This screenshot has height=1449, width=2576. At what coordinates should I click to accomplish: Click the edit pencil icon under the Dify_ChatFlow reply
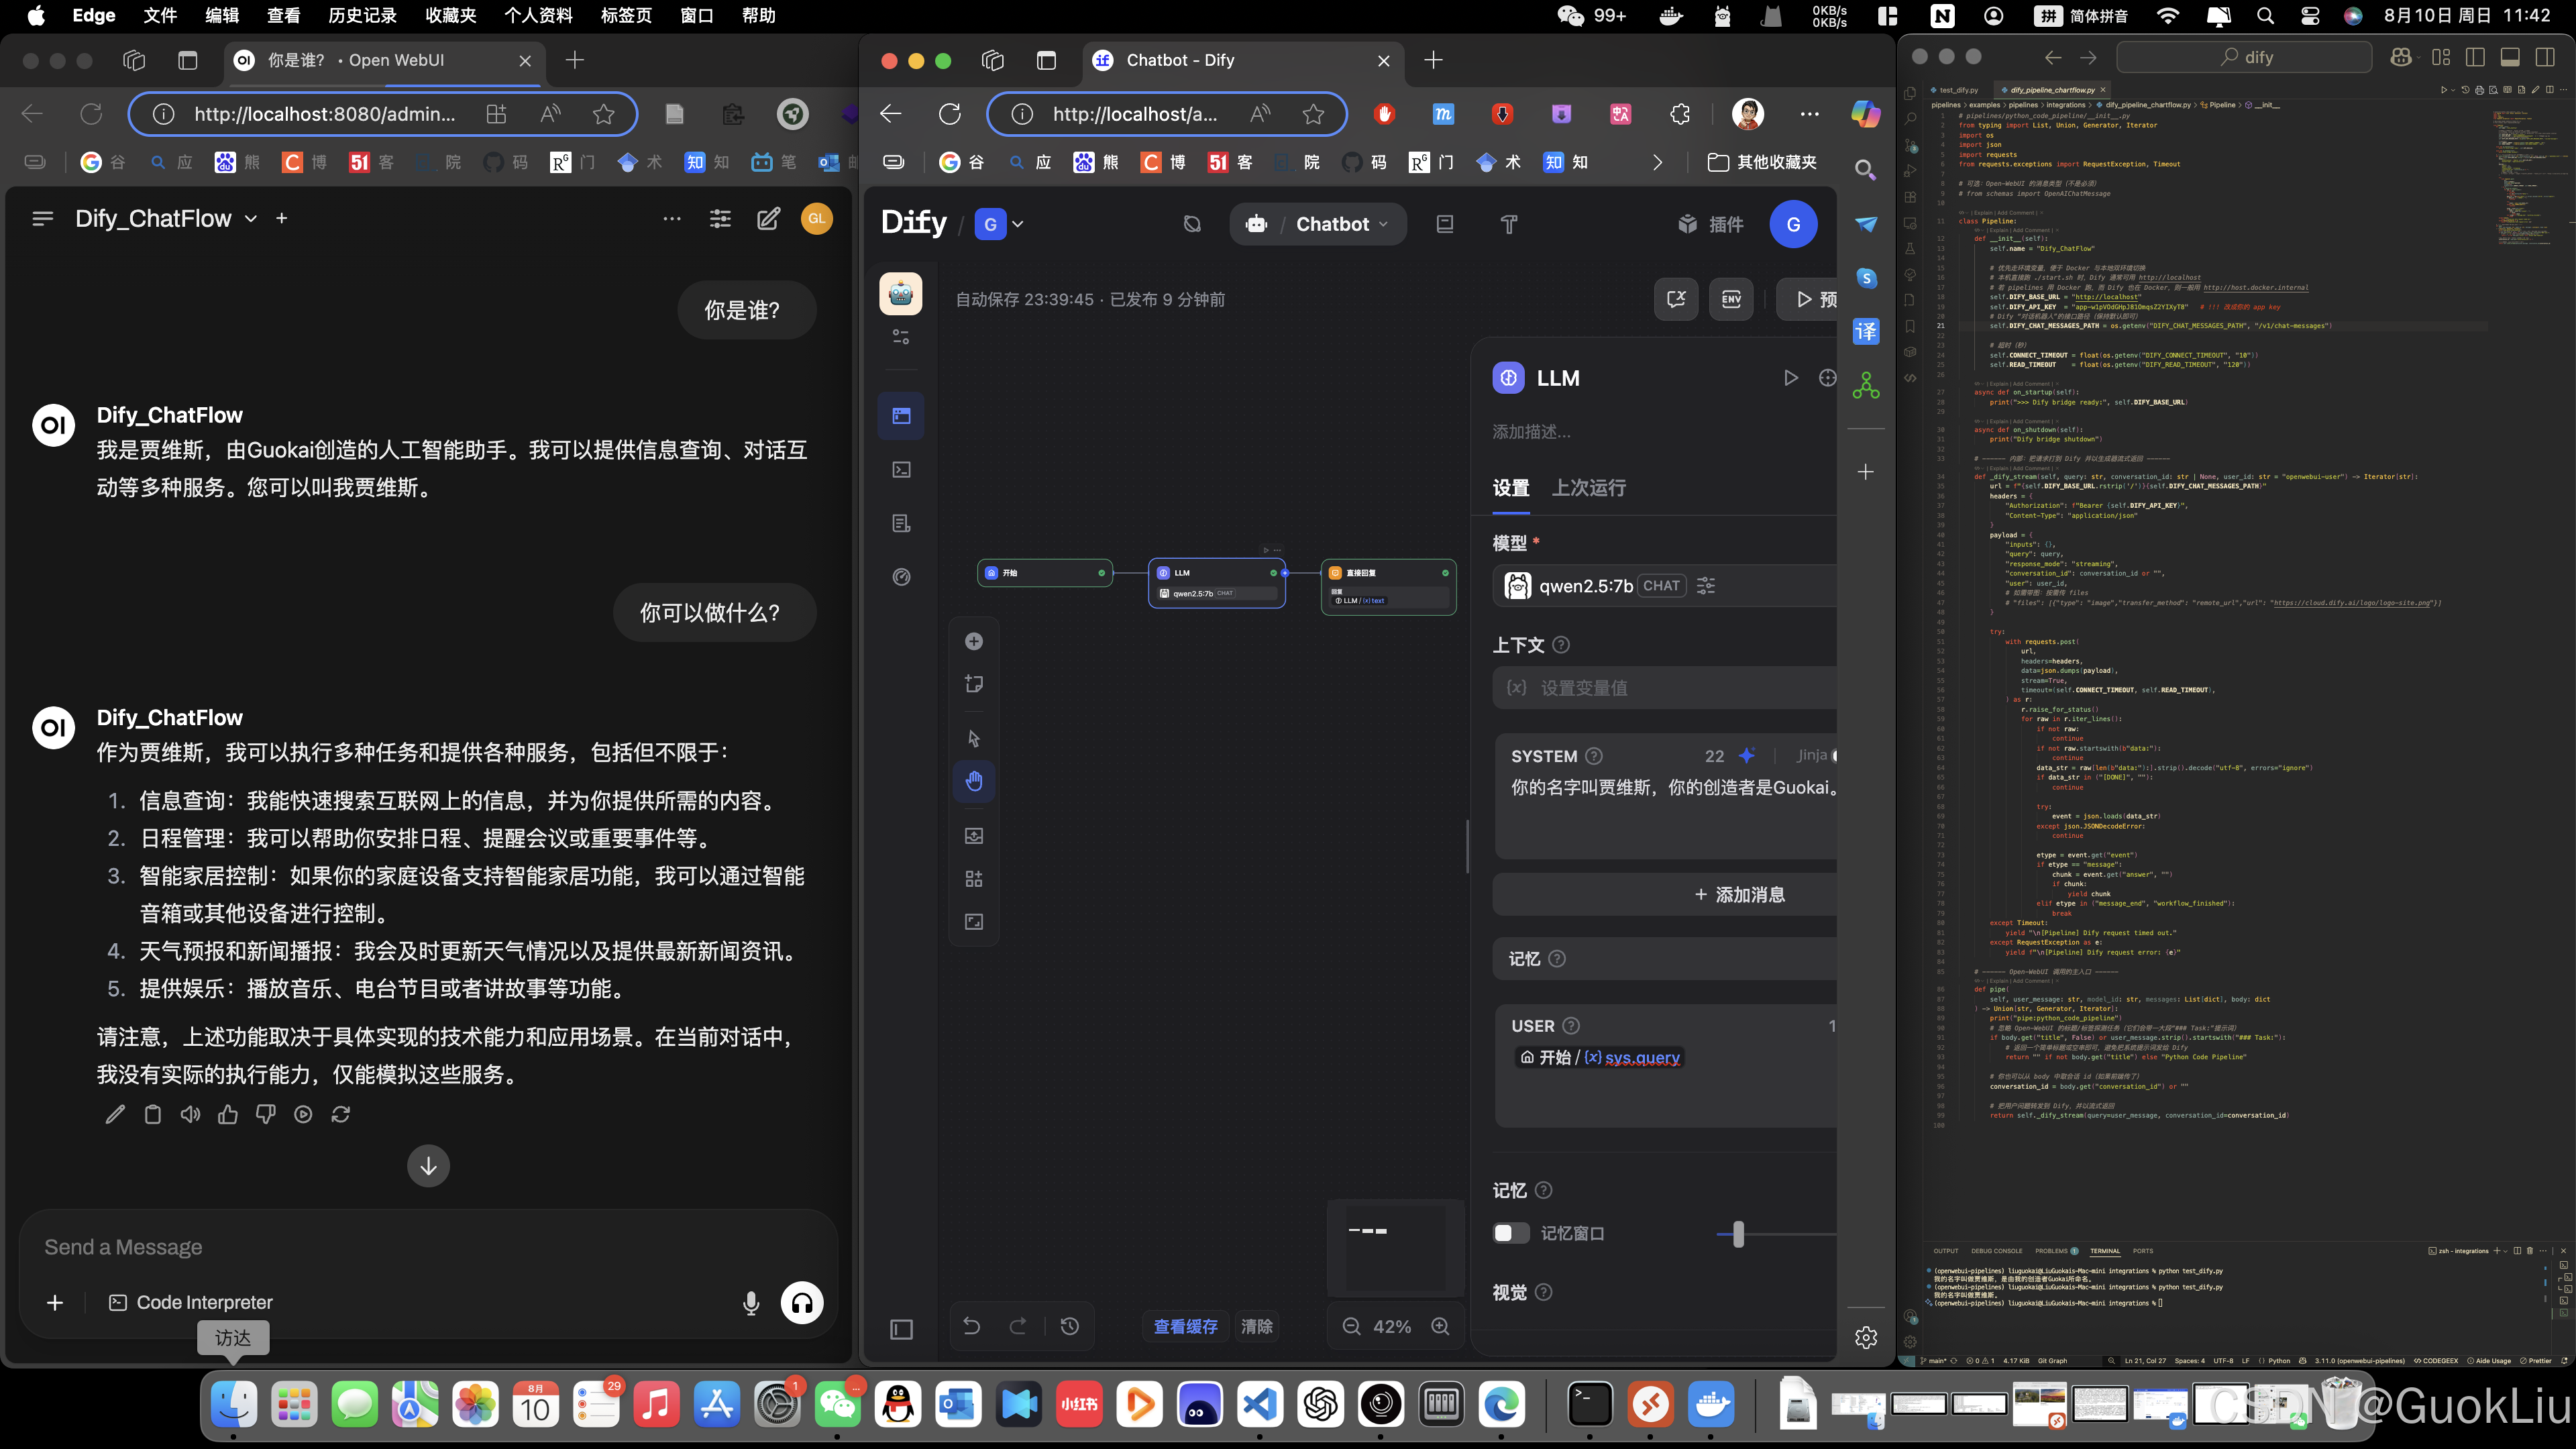[115, 1114]
